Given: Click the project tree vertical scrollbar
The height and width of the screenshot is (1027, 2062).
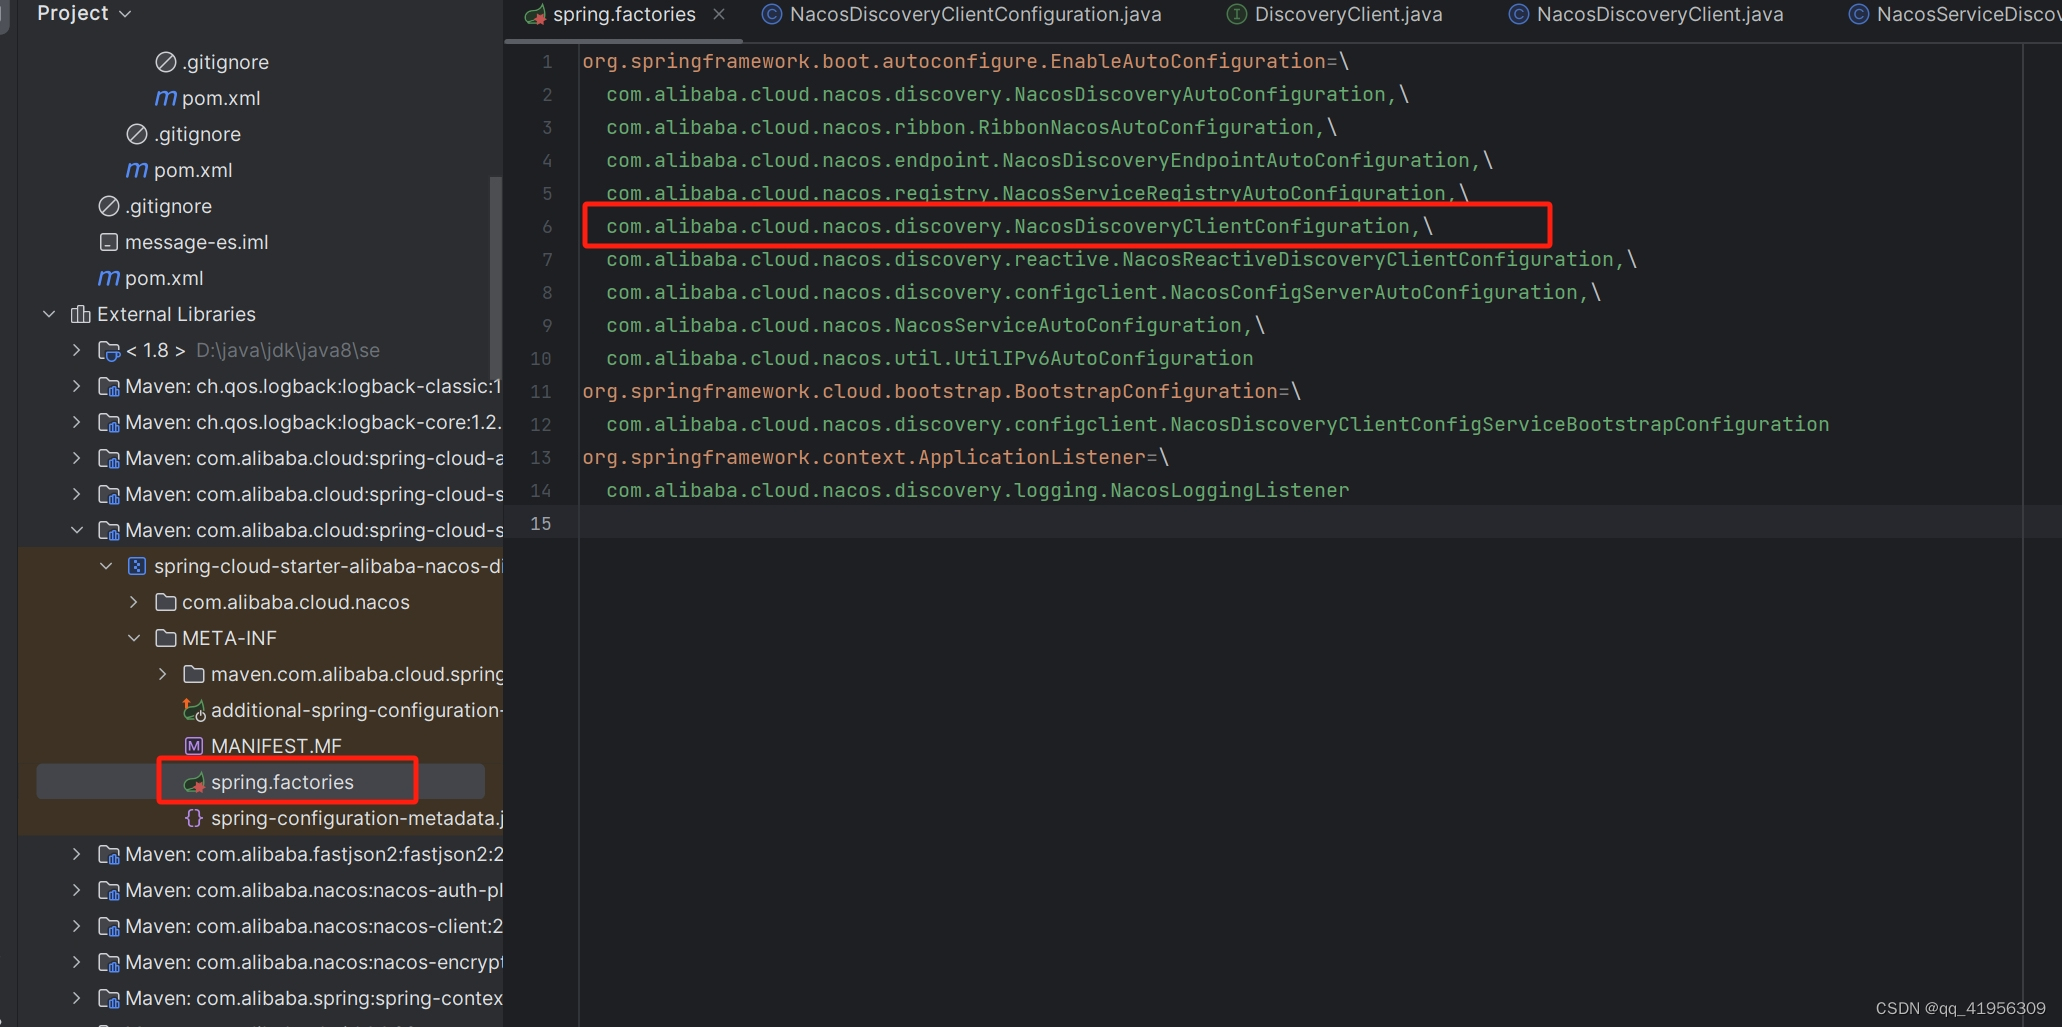Looking at the screenshot, I should tap(495, 280).
